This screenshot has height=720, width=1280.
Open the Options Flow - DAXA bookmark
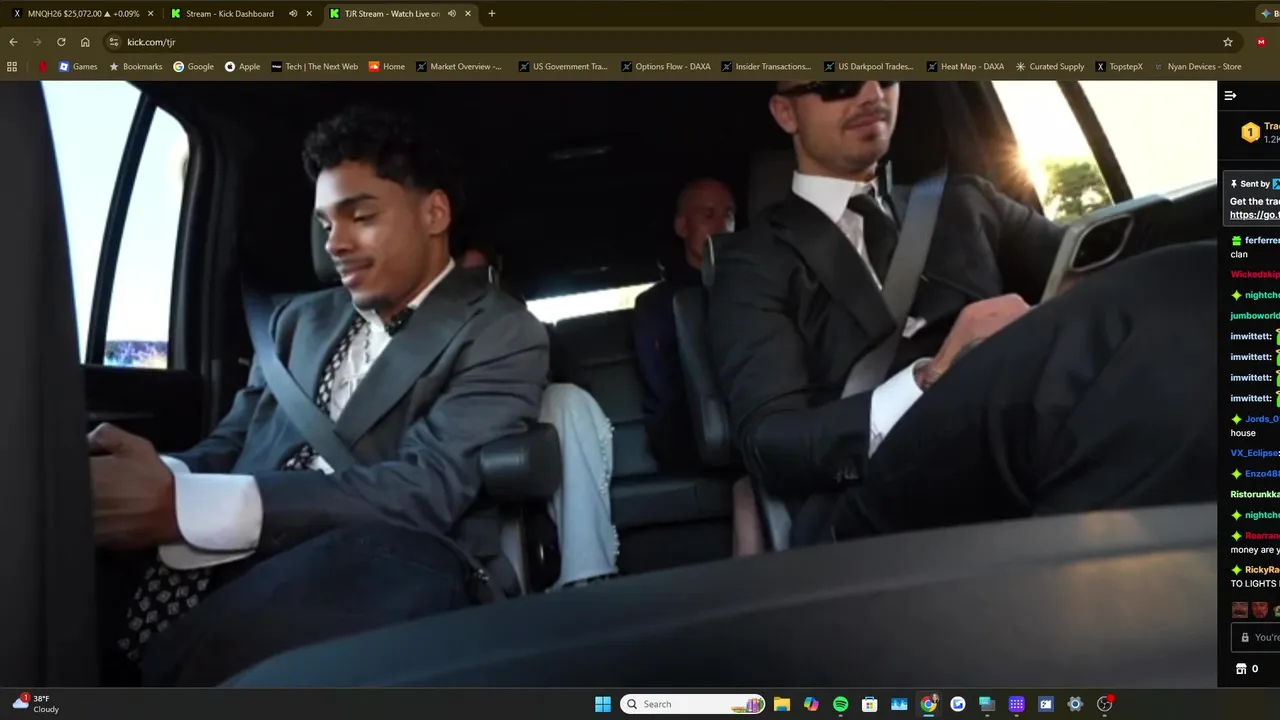tap(666, 67)
